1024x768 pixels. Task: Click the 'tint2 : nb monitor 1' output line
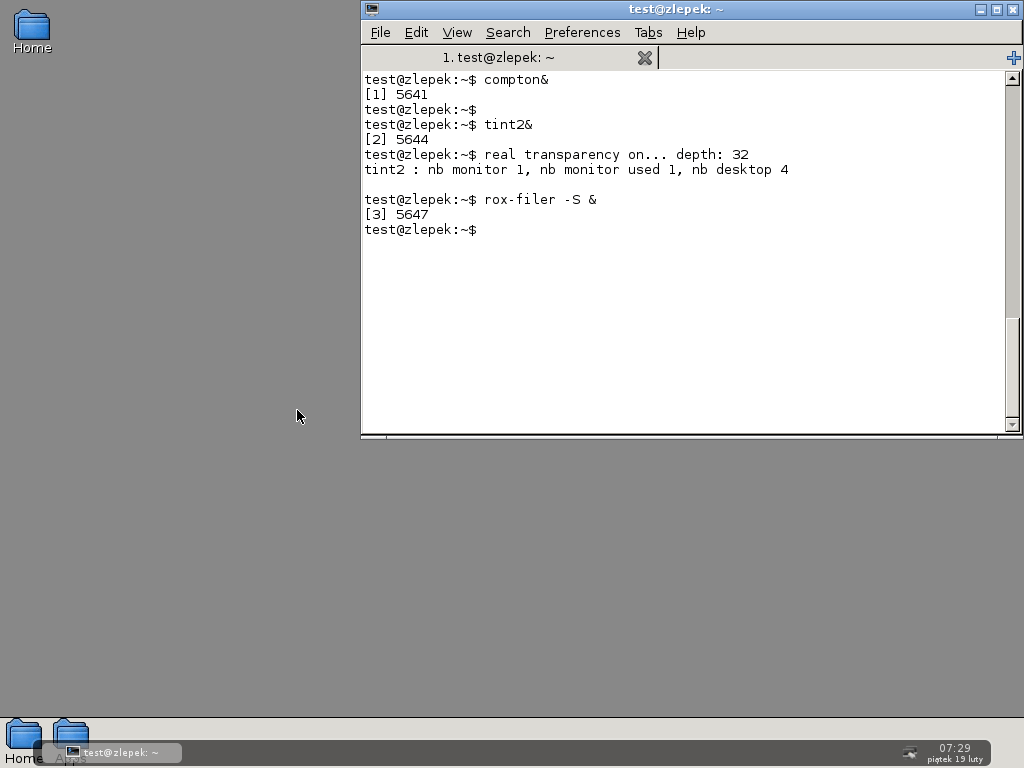[x=577, y=170]
